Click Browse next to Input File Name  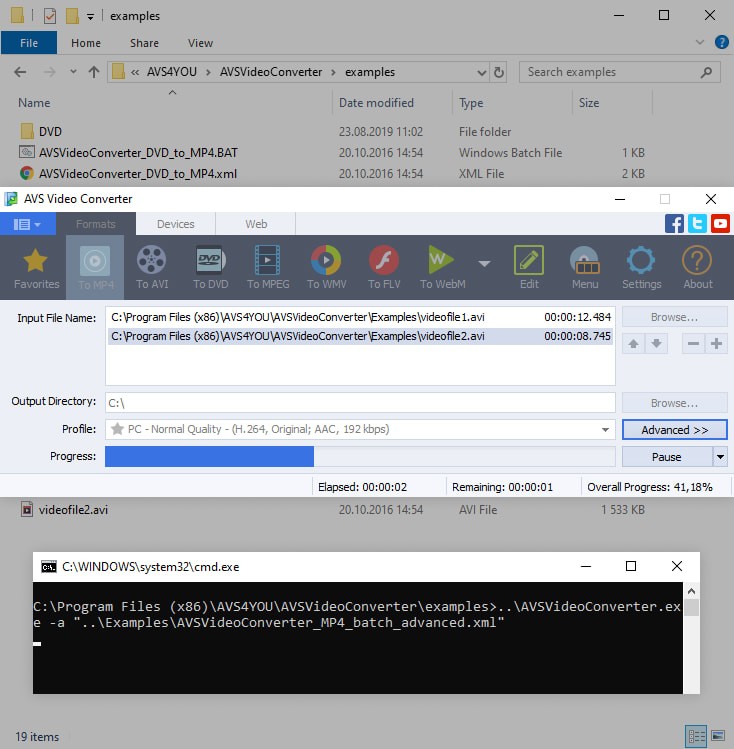click(x=674, y=317)
